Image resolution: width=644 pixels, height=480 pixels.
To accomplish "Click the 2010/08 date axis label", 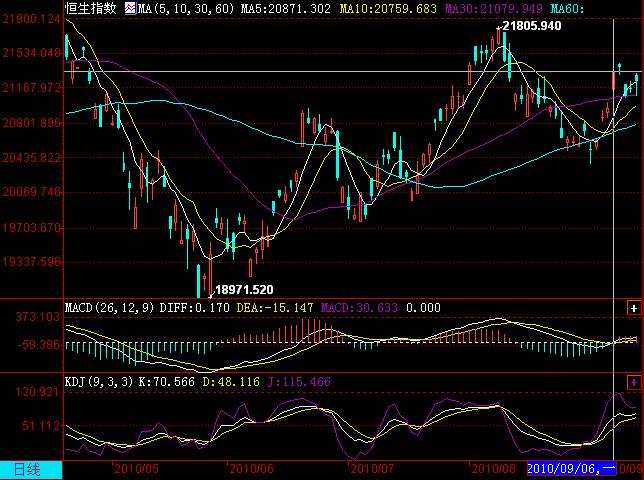I will tap(493, 469).
